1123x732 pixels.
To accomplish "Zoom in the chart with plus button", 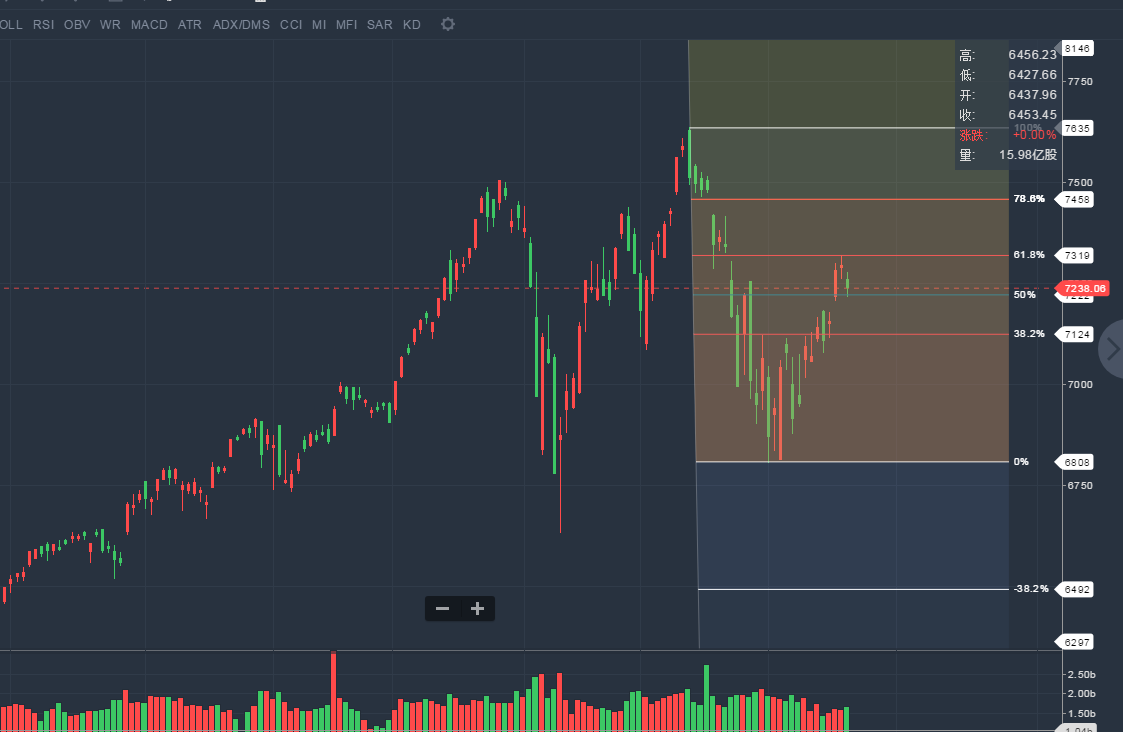I will [x=478, y=609].
